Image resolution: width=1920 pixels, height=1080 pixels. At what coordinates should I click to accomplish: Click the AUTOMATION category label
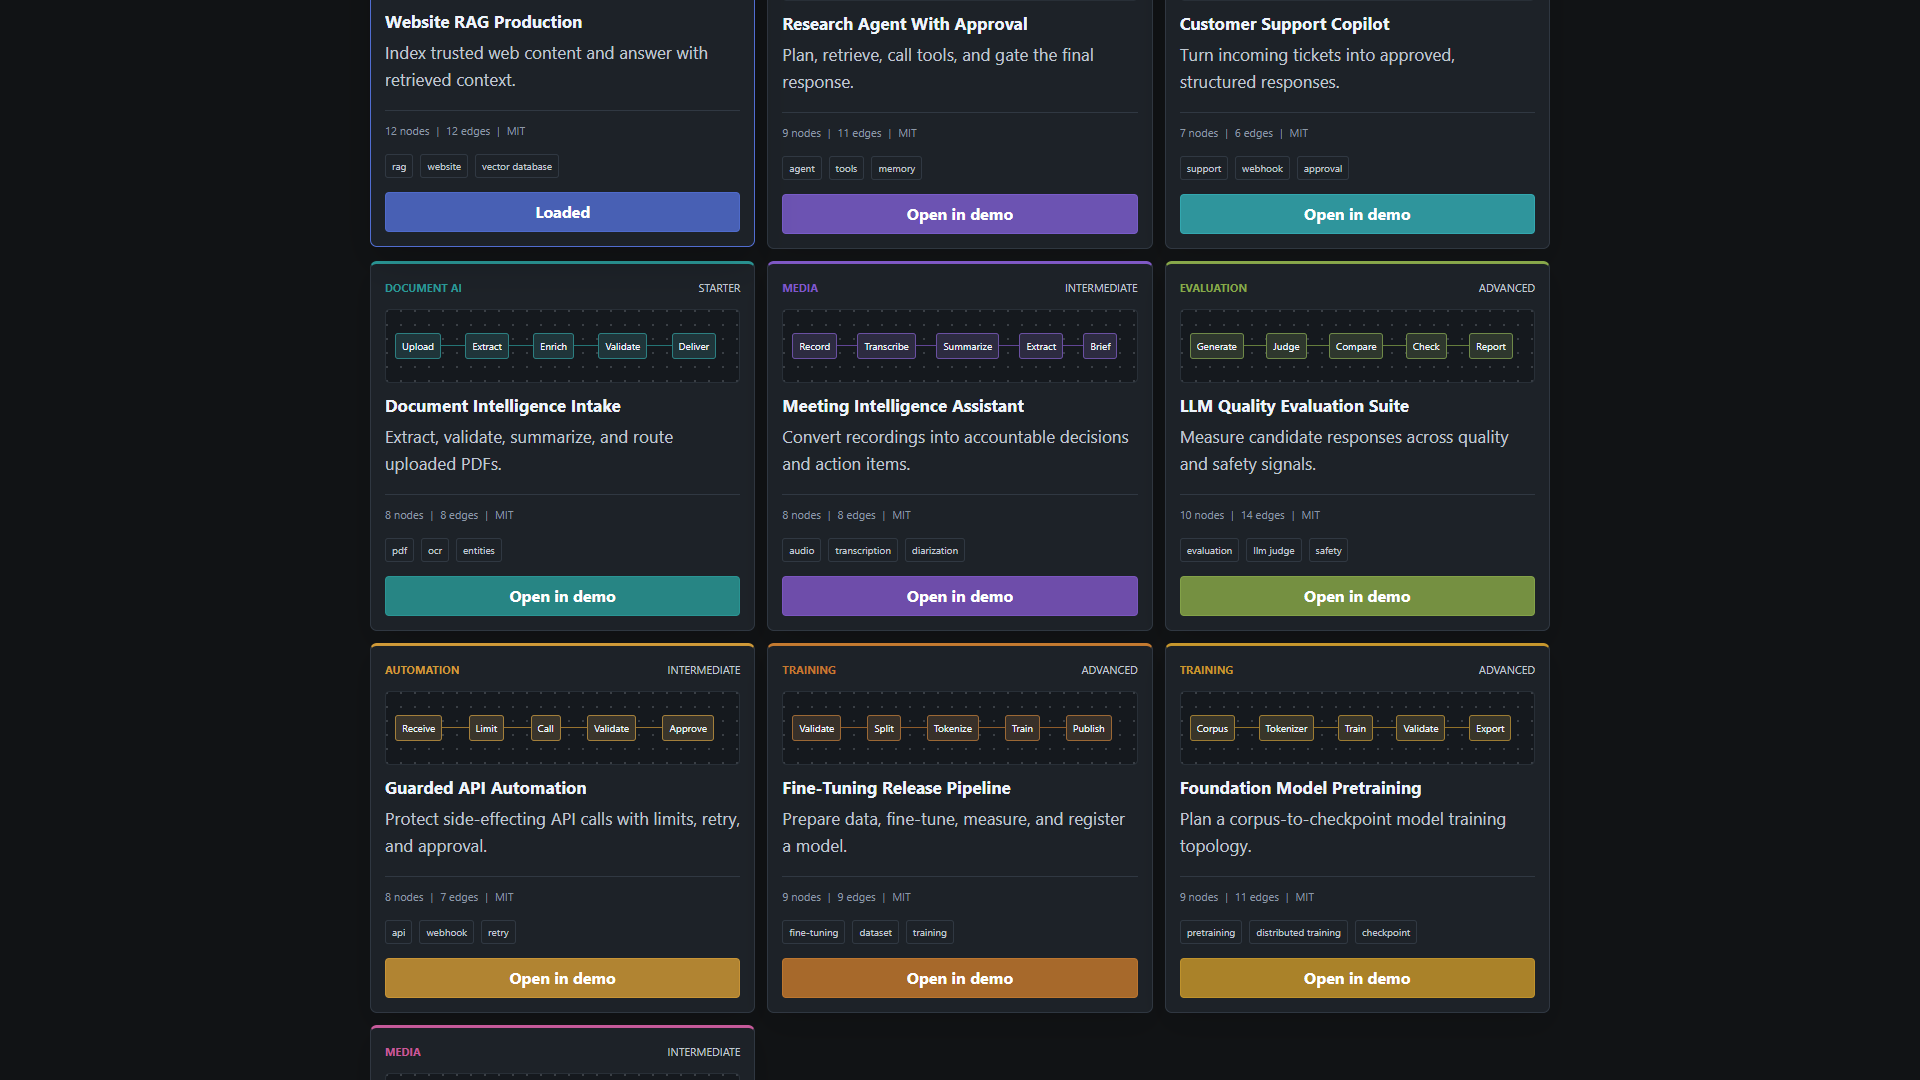pyautogui.click(x=422, y=670)
